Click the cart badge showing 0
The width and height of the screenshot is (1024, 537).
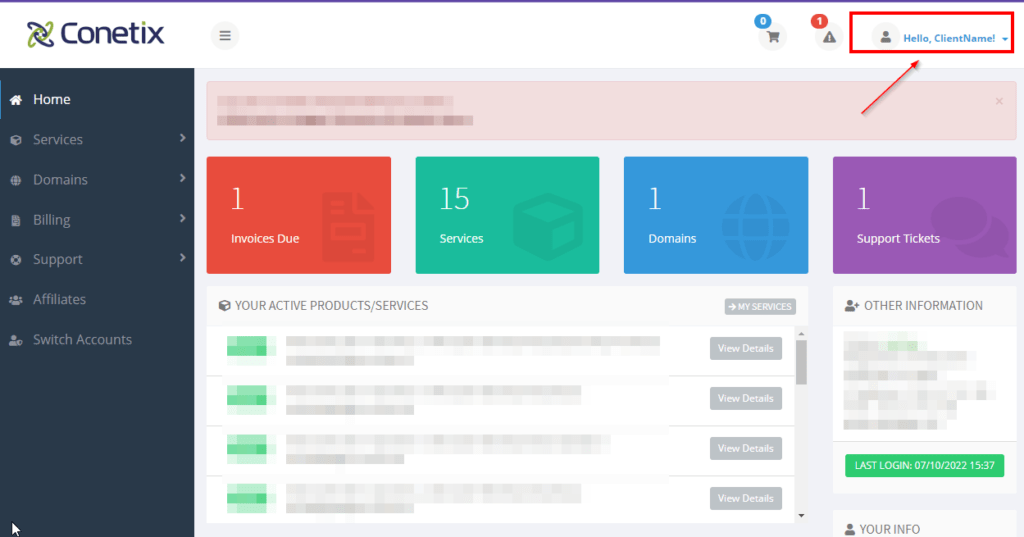[763, 21]
